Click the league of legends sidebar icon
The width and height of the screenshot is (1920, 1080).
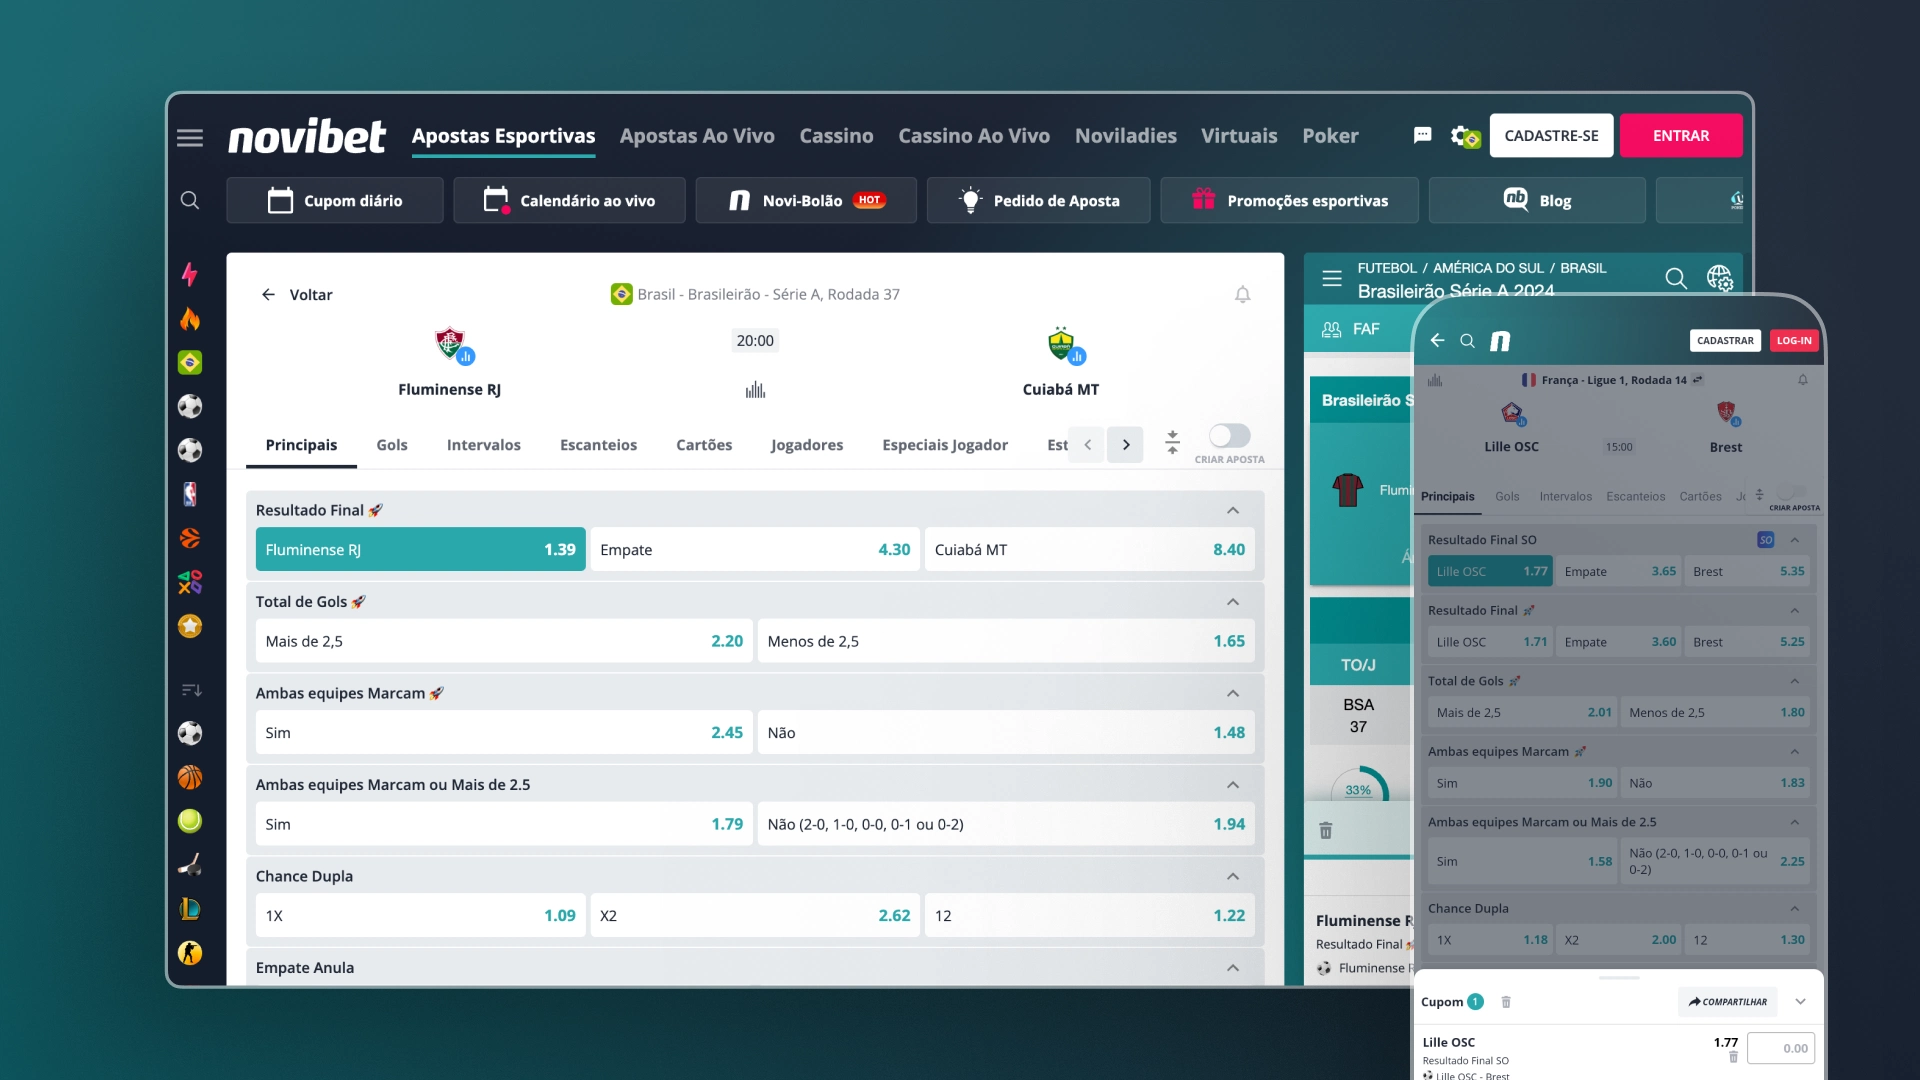[x=190, y=909]
